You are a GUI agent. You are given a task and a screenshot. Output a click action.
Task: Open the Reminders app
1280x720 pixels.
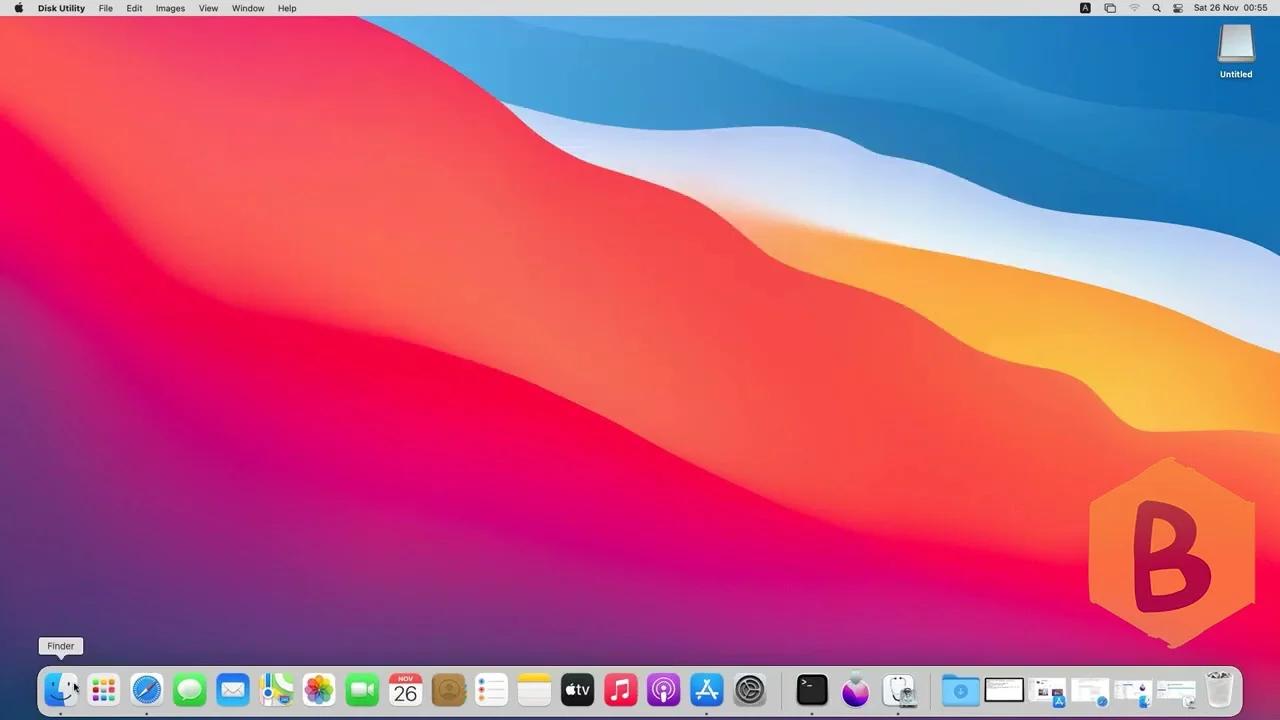491,689
